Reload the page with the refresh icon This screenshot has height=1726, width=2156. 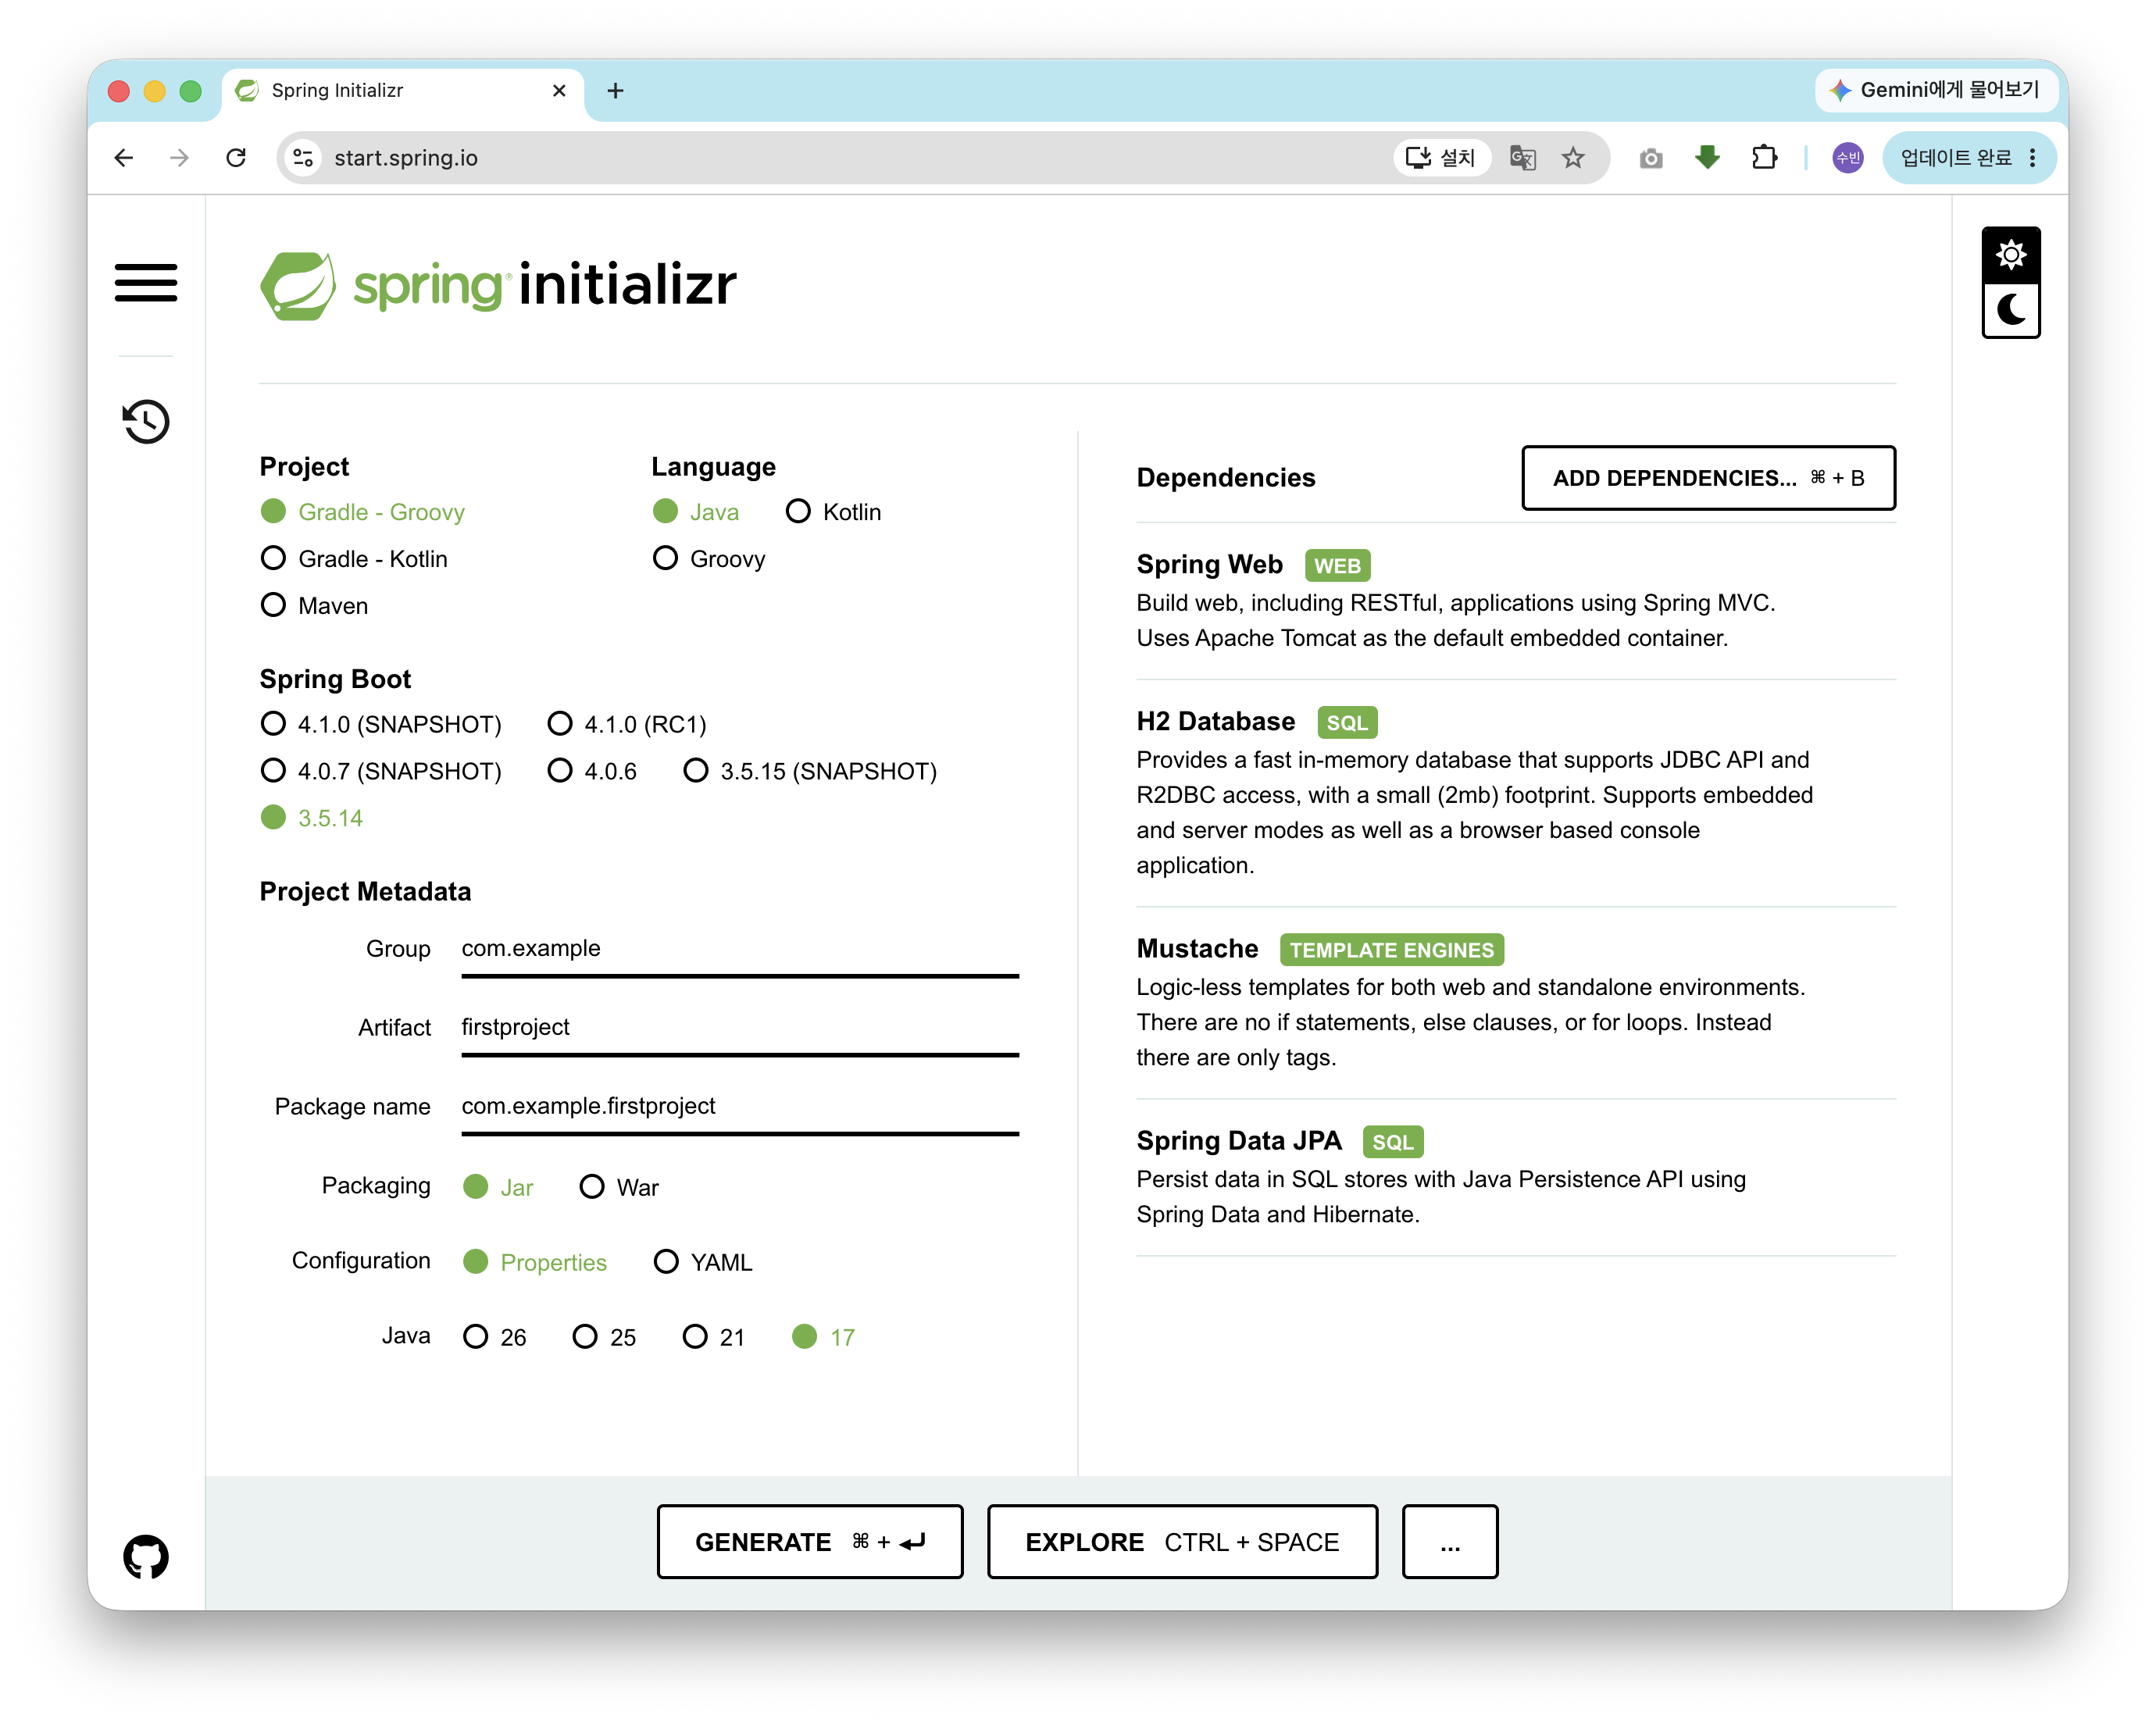[236, 158]
